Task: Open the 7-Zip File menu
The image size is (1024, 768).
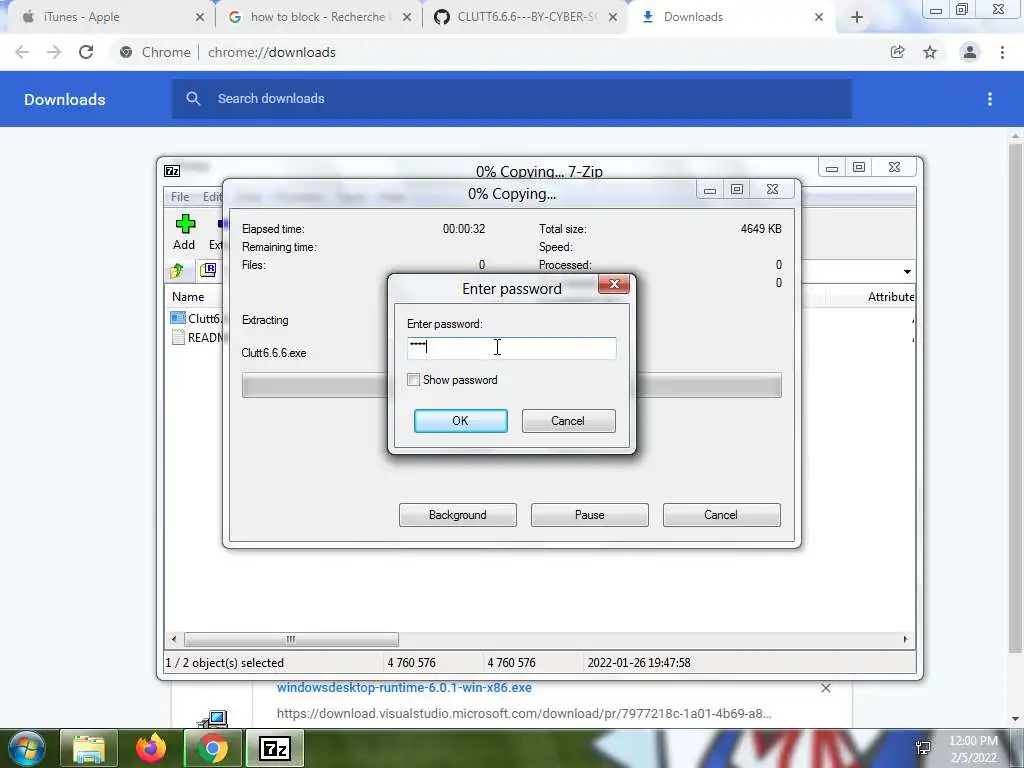Action: pyautogui.click(x=180, y=197)
